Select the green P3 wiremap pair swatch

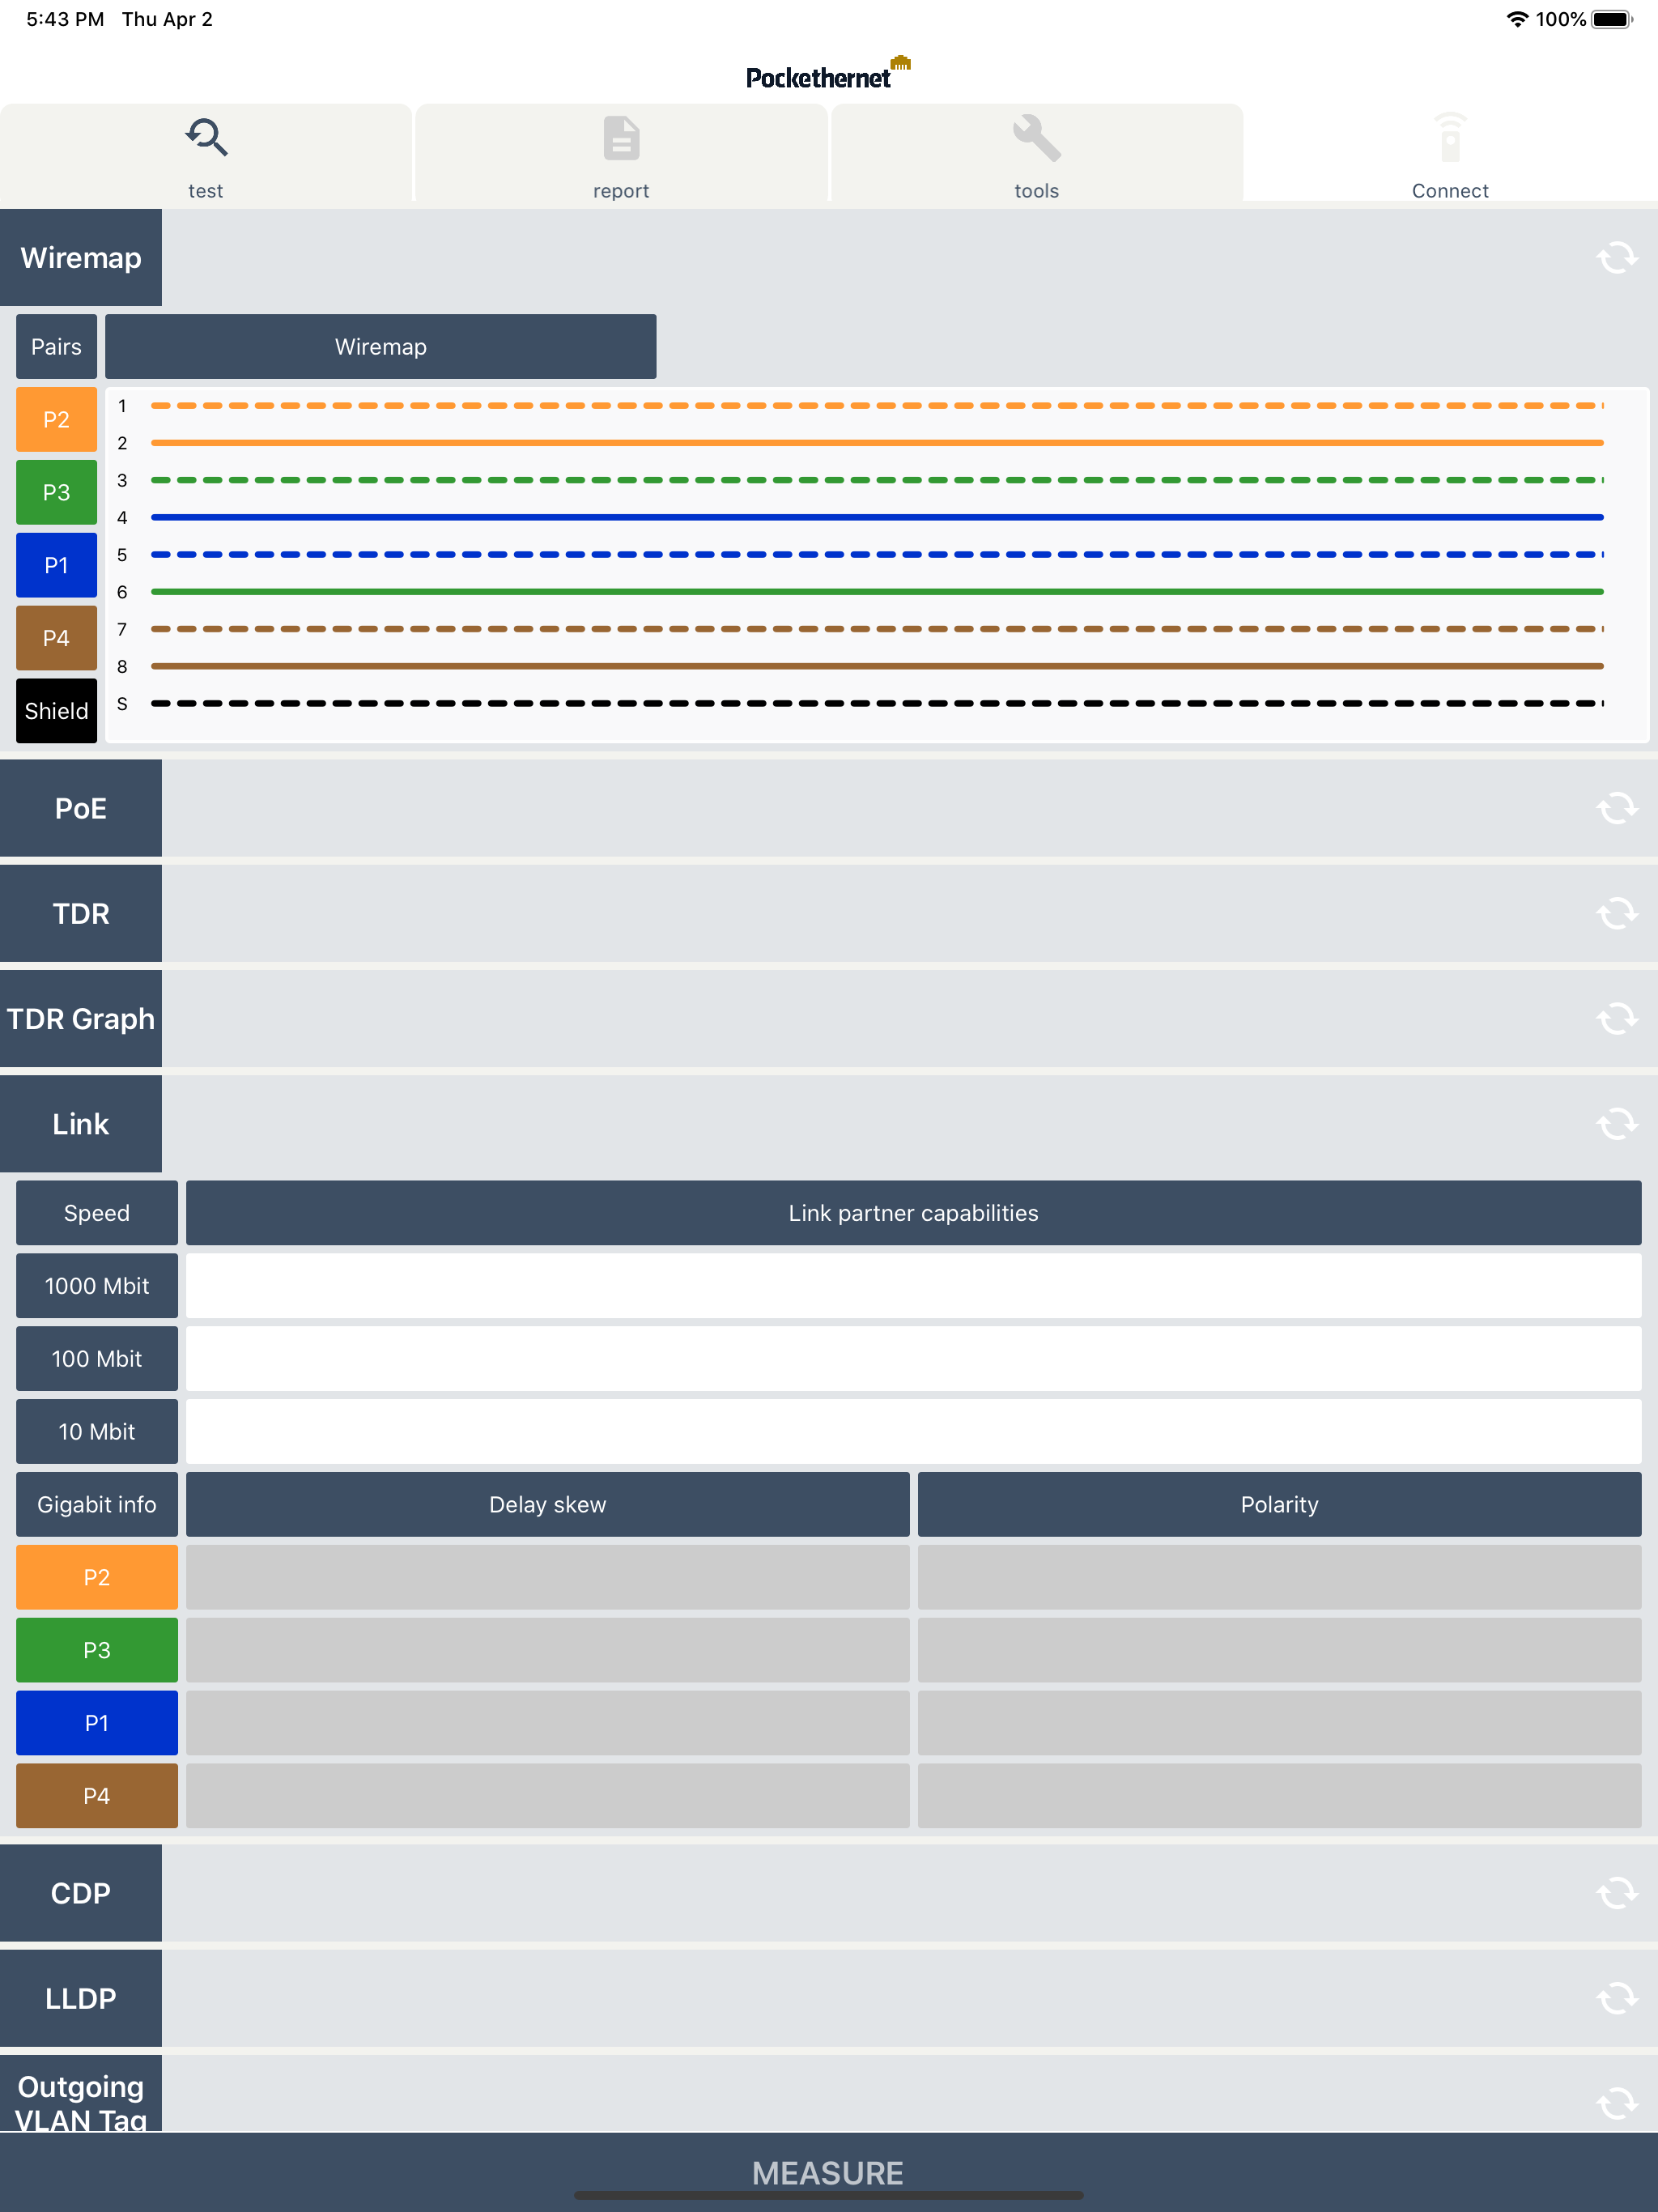pyautogui.click(x=56, y=493)
